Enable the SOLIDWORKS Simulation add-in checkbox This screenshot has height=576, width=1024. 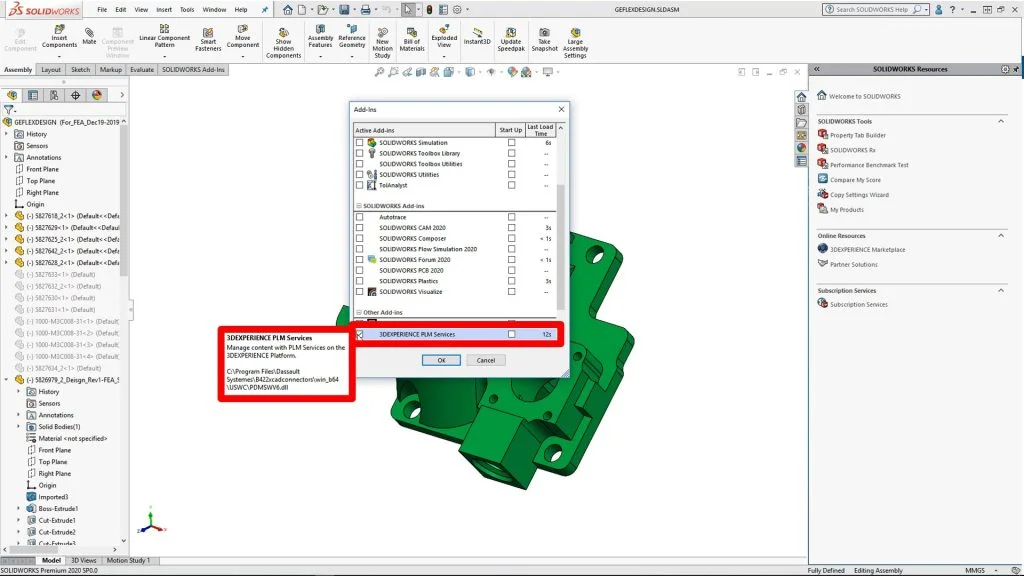[360, 143]
